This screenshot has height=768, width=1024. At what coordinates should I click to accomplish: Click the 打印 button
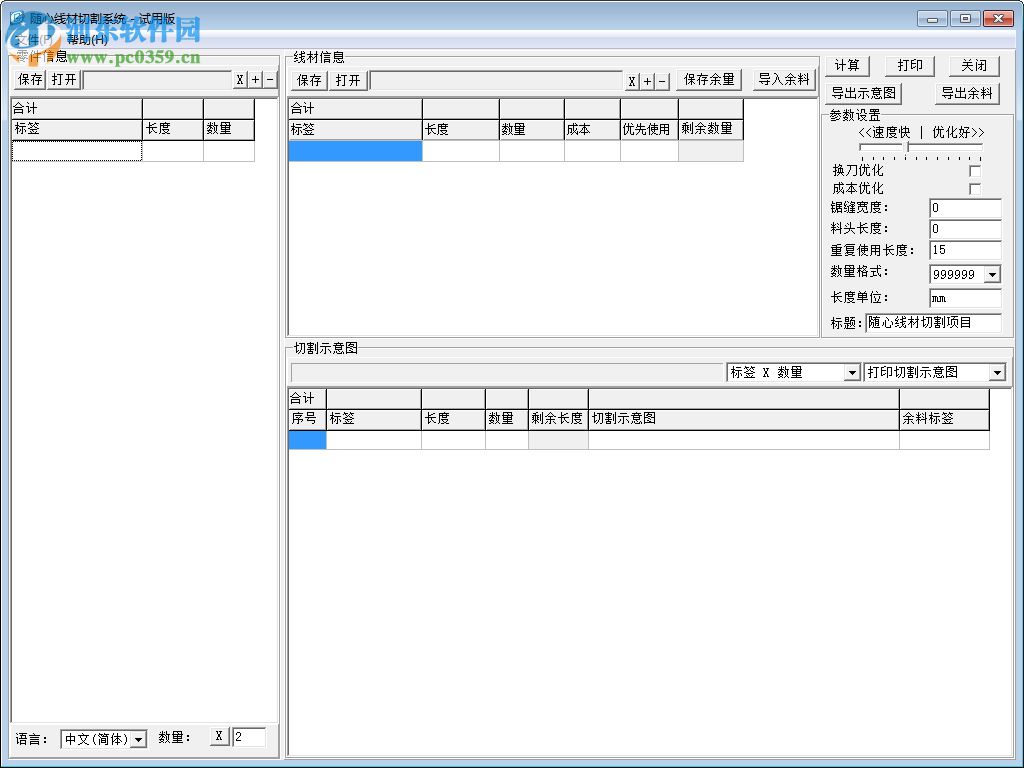click(x=910, y=65)
